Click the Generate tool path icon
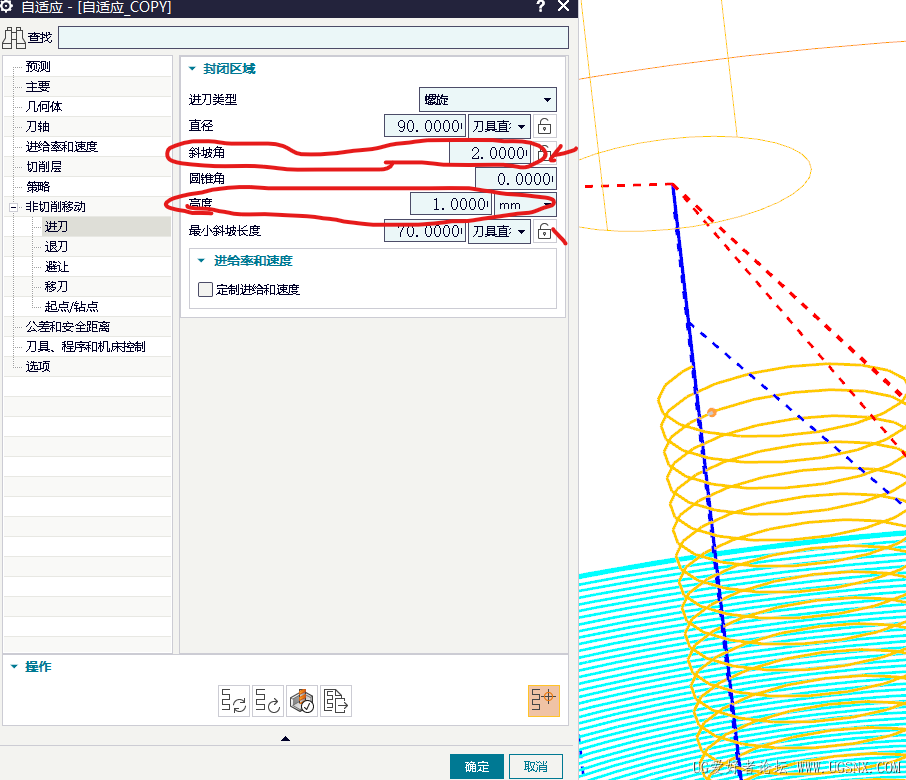Viewport: 906px width, 780px height. (234, 701)
